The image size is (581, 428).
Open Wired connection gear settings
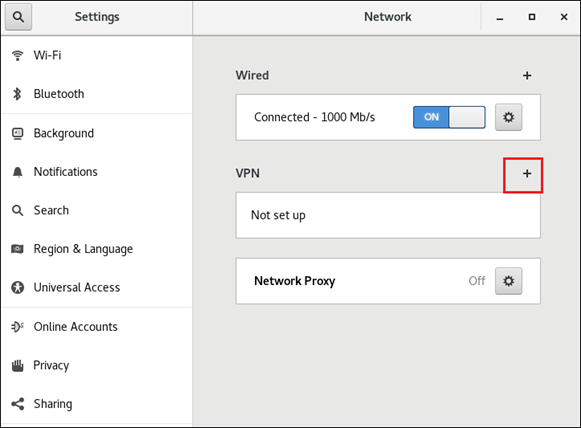coord(508,117)
